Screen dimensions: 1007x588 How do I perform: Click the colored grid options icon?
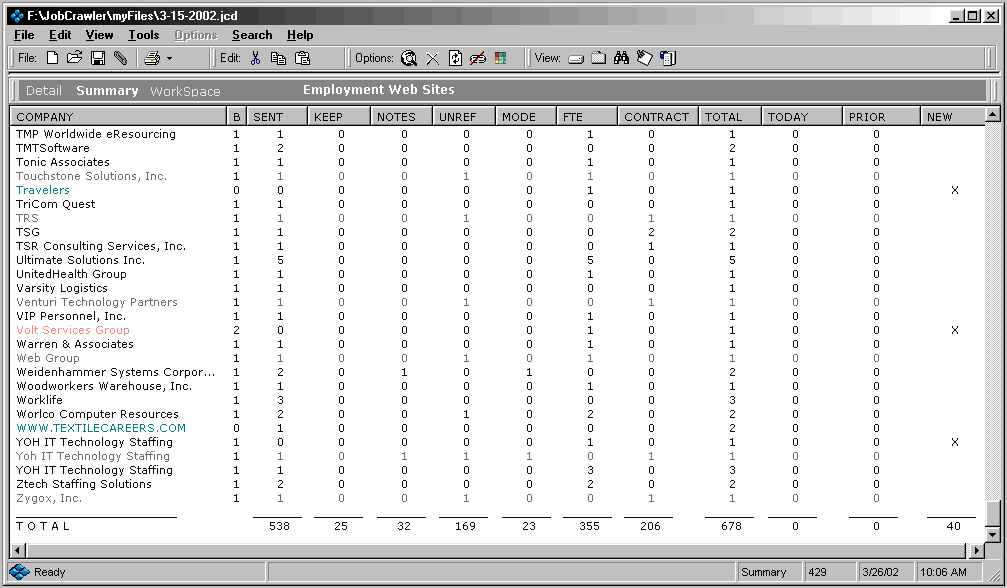[x=500, y=58]
